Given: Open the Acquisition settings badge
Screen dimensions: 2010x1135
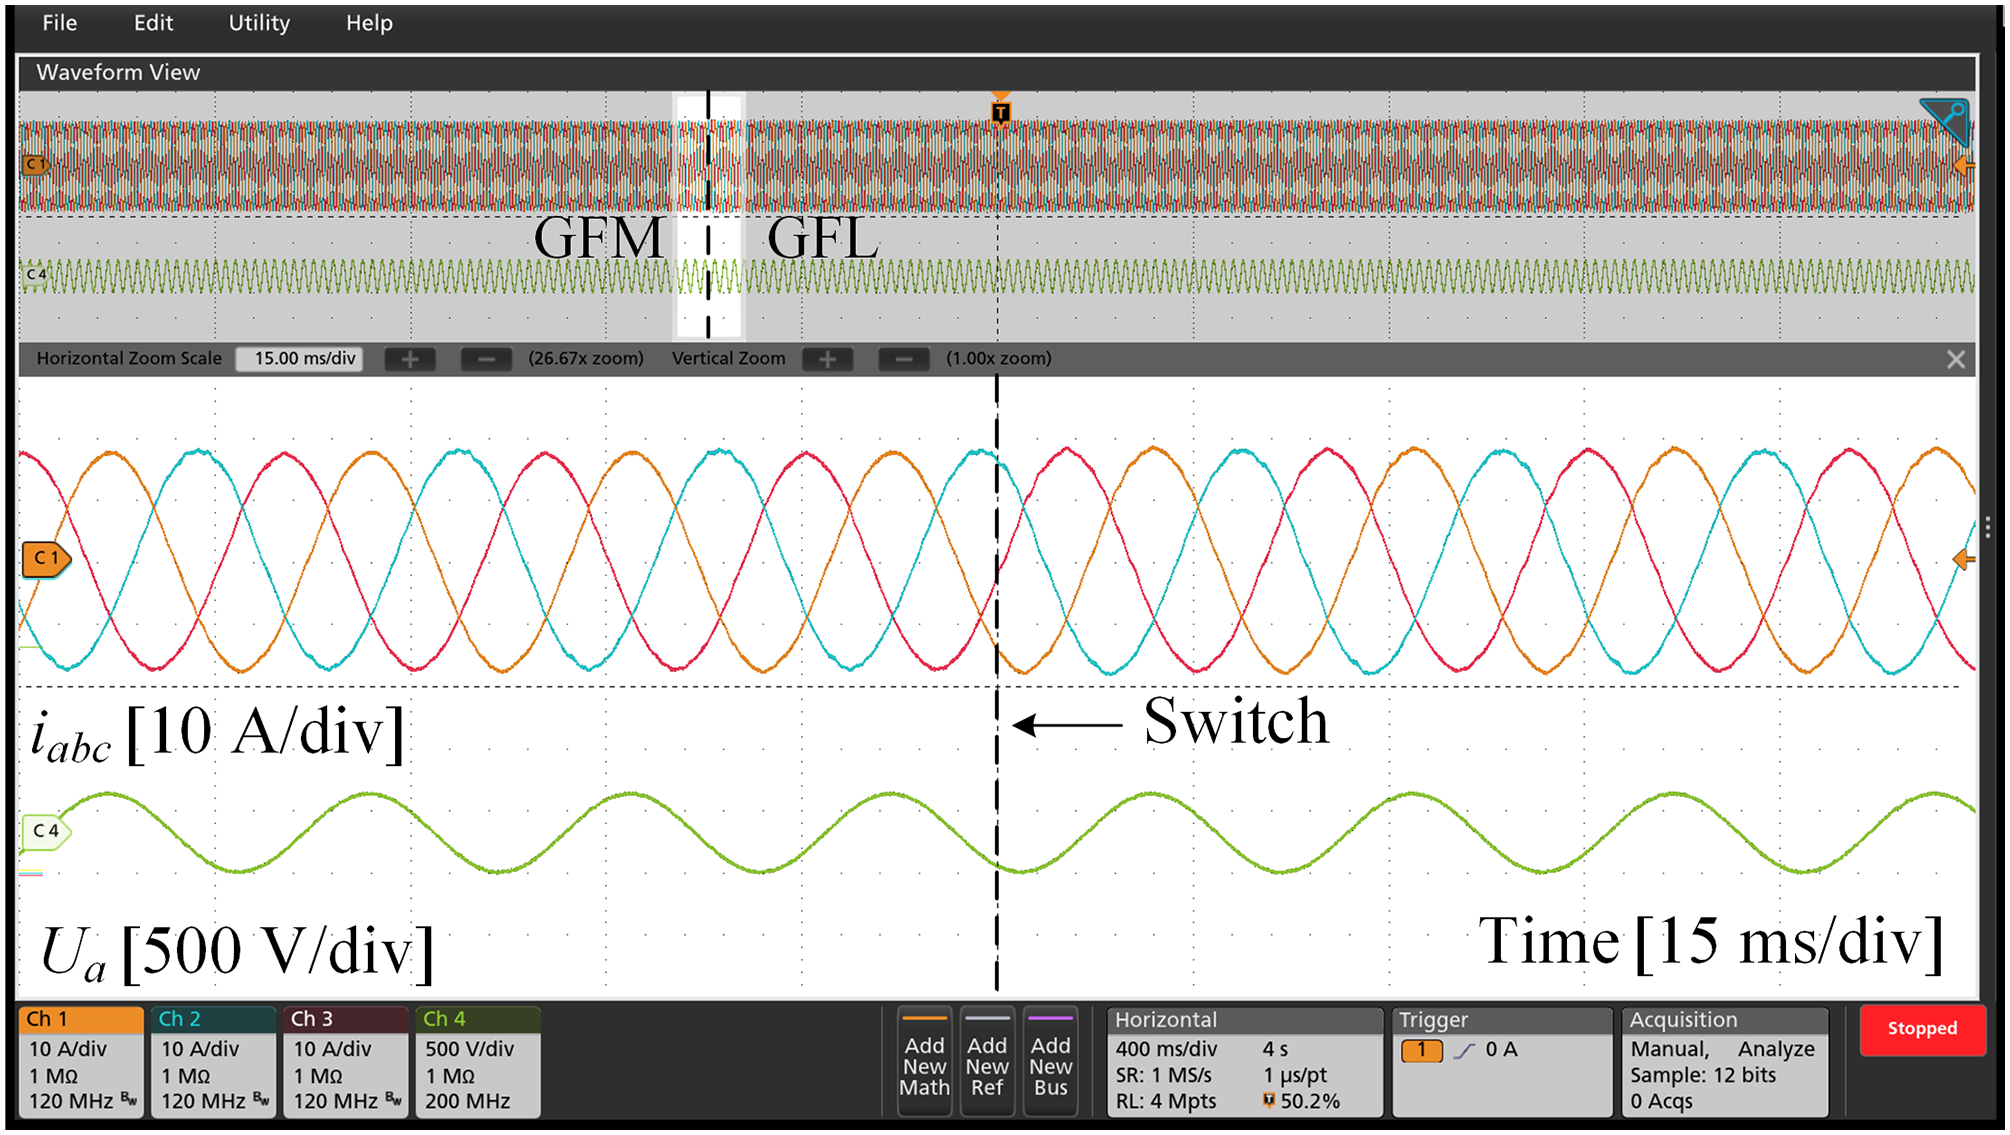Looking at the screenshot, I should coord(1725,1061).
